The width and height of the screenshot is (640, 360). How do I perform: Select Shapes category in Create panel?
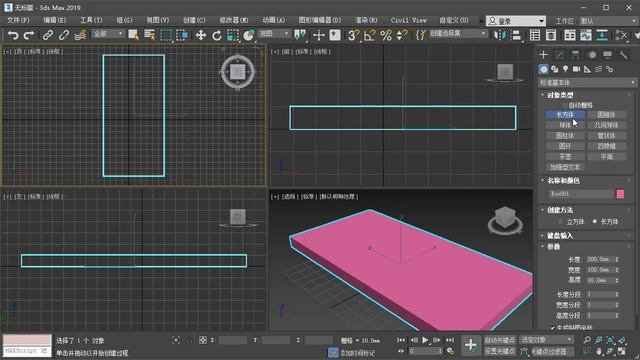pos(554,69)
